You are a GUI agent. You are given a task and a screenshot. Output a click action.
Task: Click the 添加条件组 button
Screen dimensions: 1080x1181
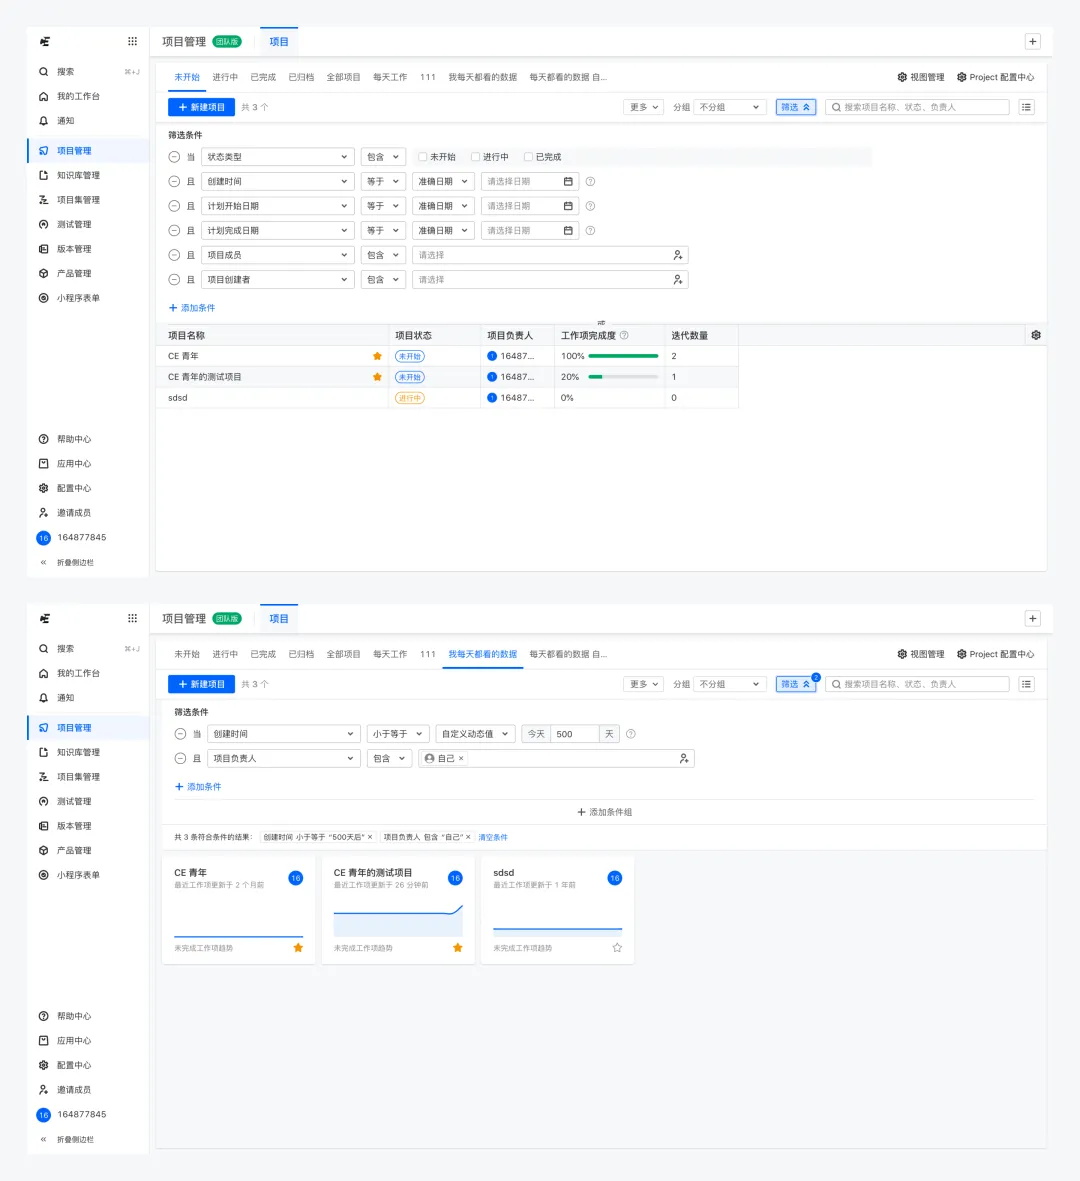click(x=605, y=812)
